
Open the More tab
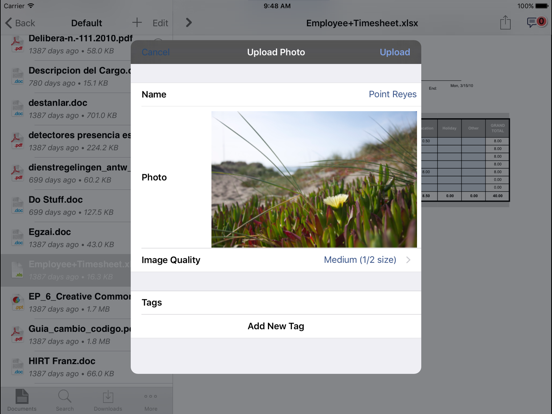point(151,400)
